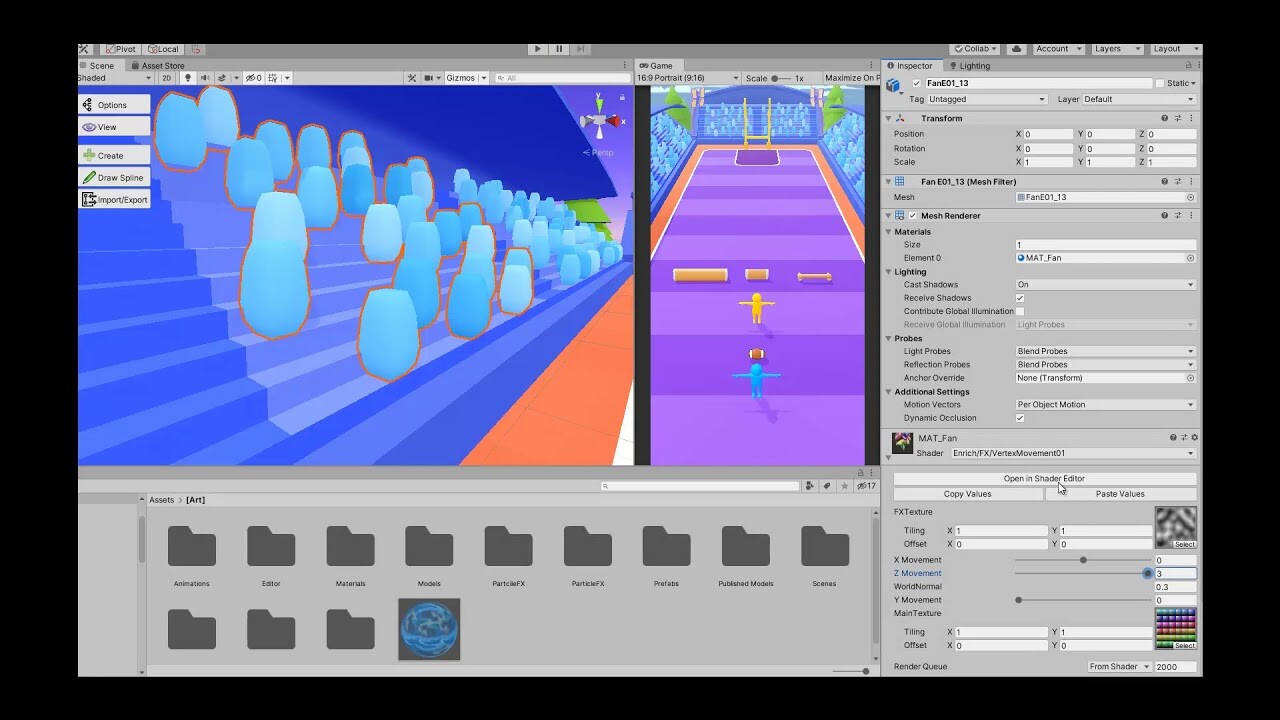
Task: Click the Draw Spline tool in the sidebar
Action: tap(113, 177)
